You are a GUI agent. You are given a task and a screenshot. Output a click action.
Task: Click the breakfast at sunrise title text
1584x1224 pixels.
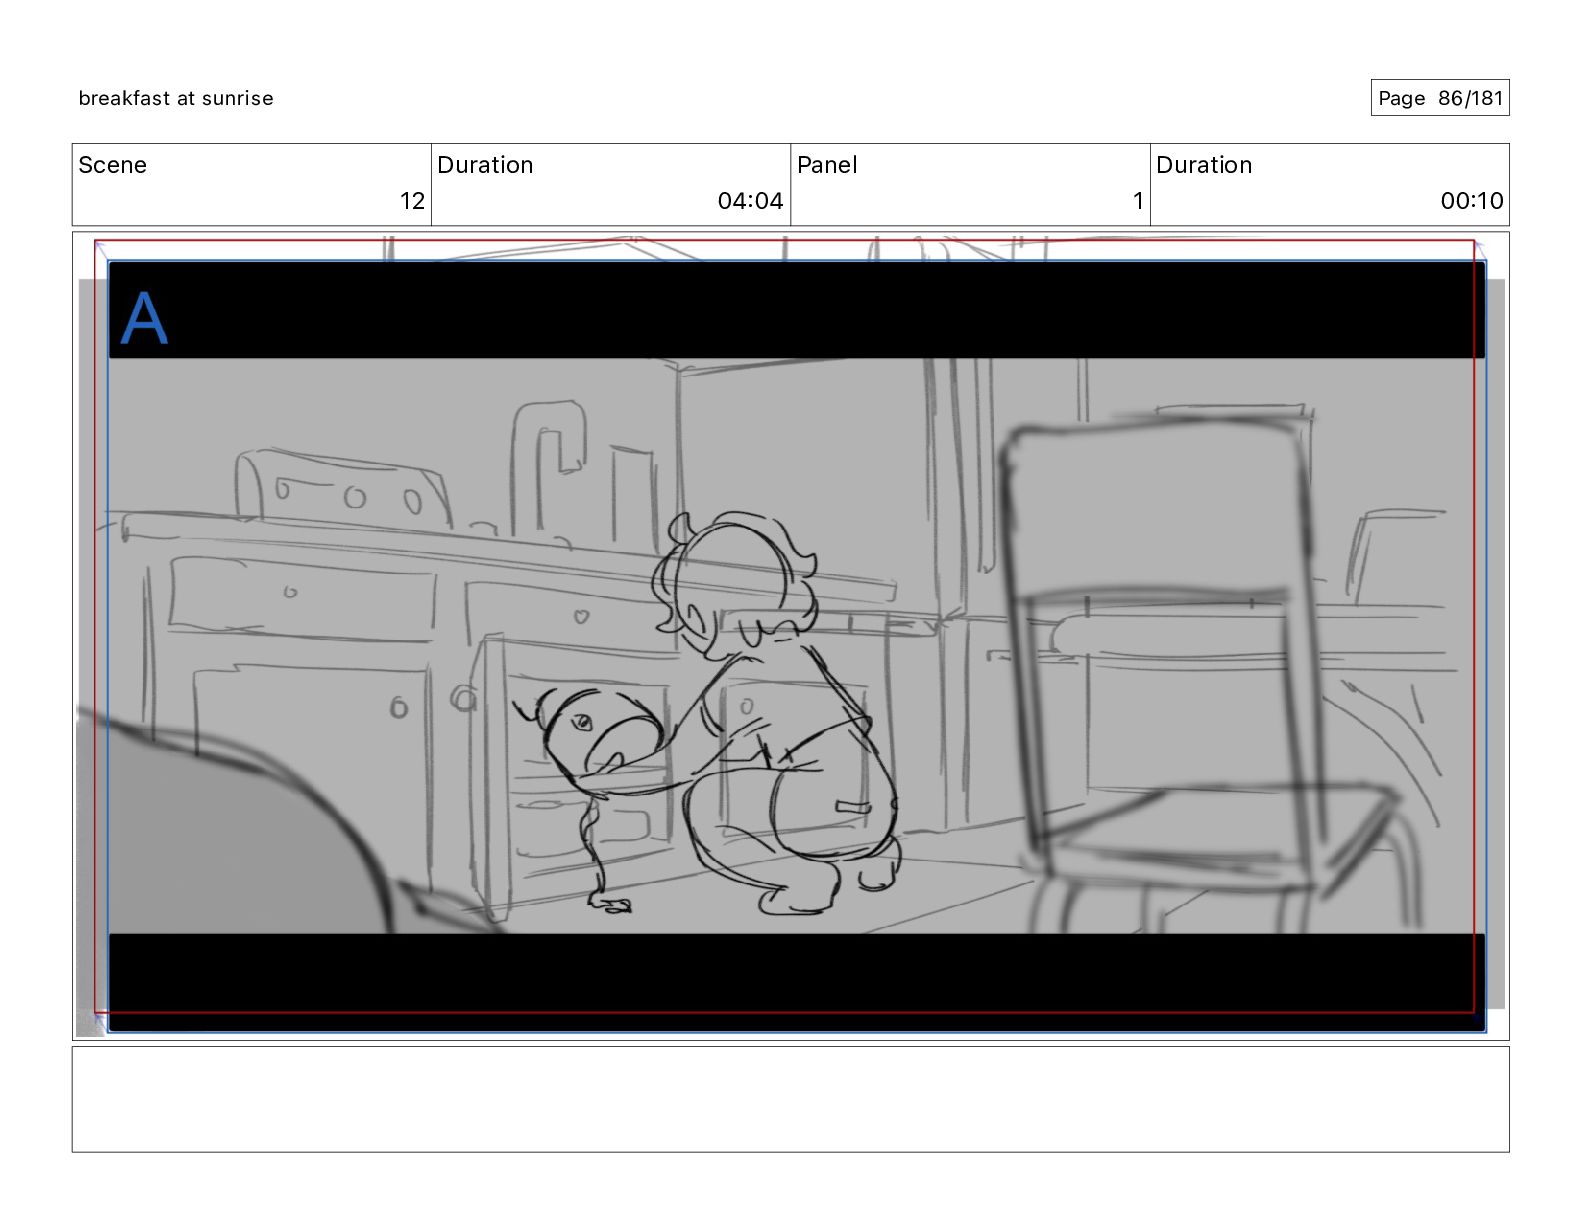(x=176, y=98)
